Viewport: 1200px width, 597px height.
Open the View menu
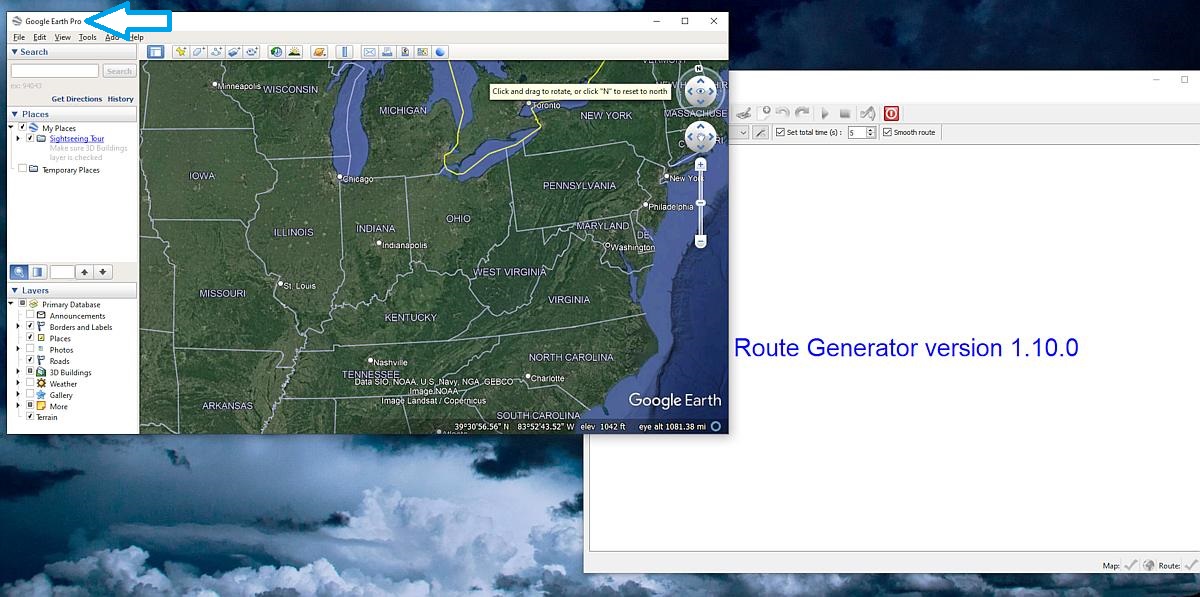(x=63, y=37)
